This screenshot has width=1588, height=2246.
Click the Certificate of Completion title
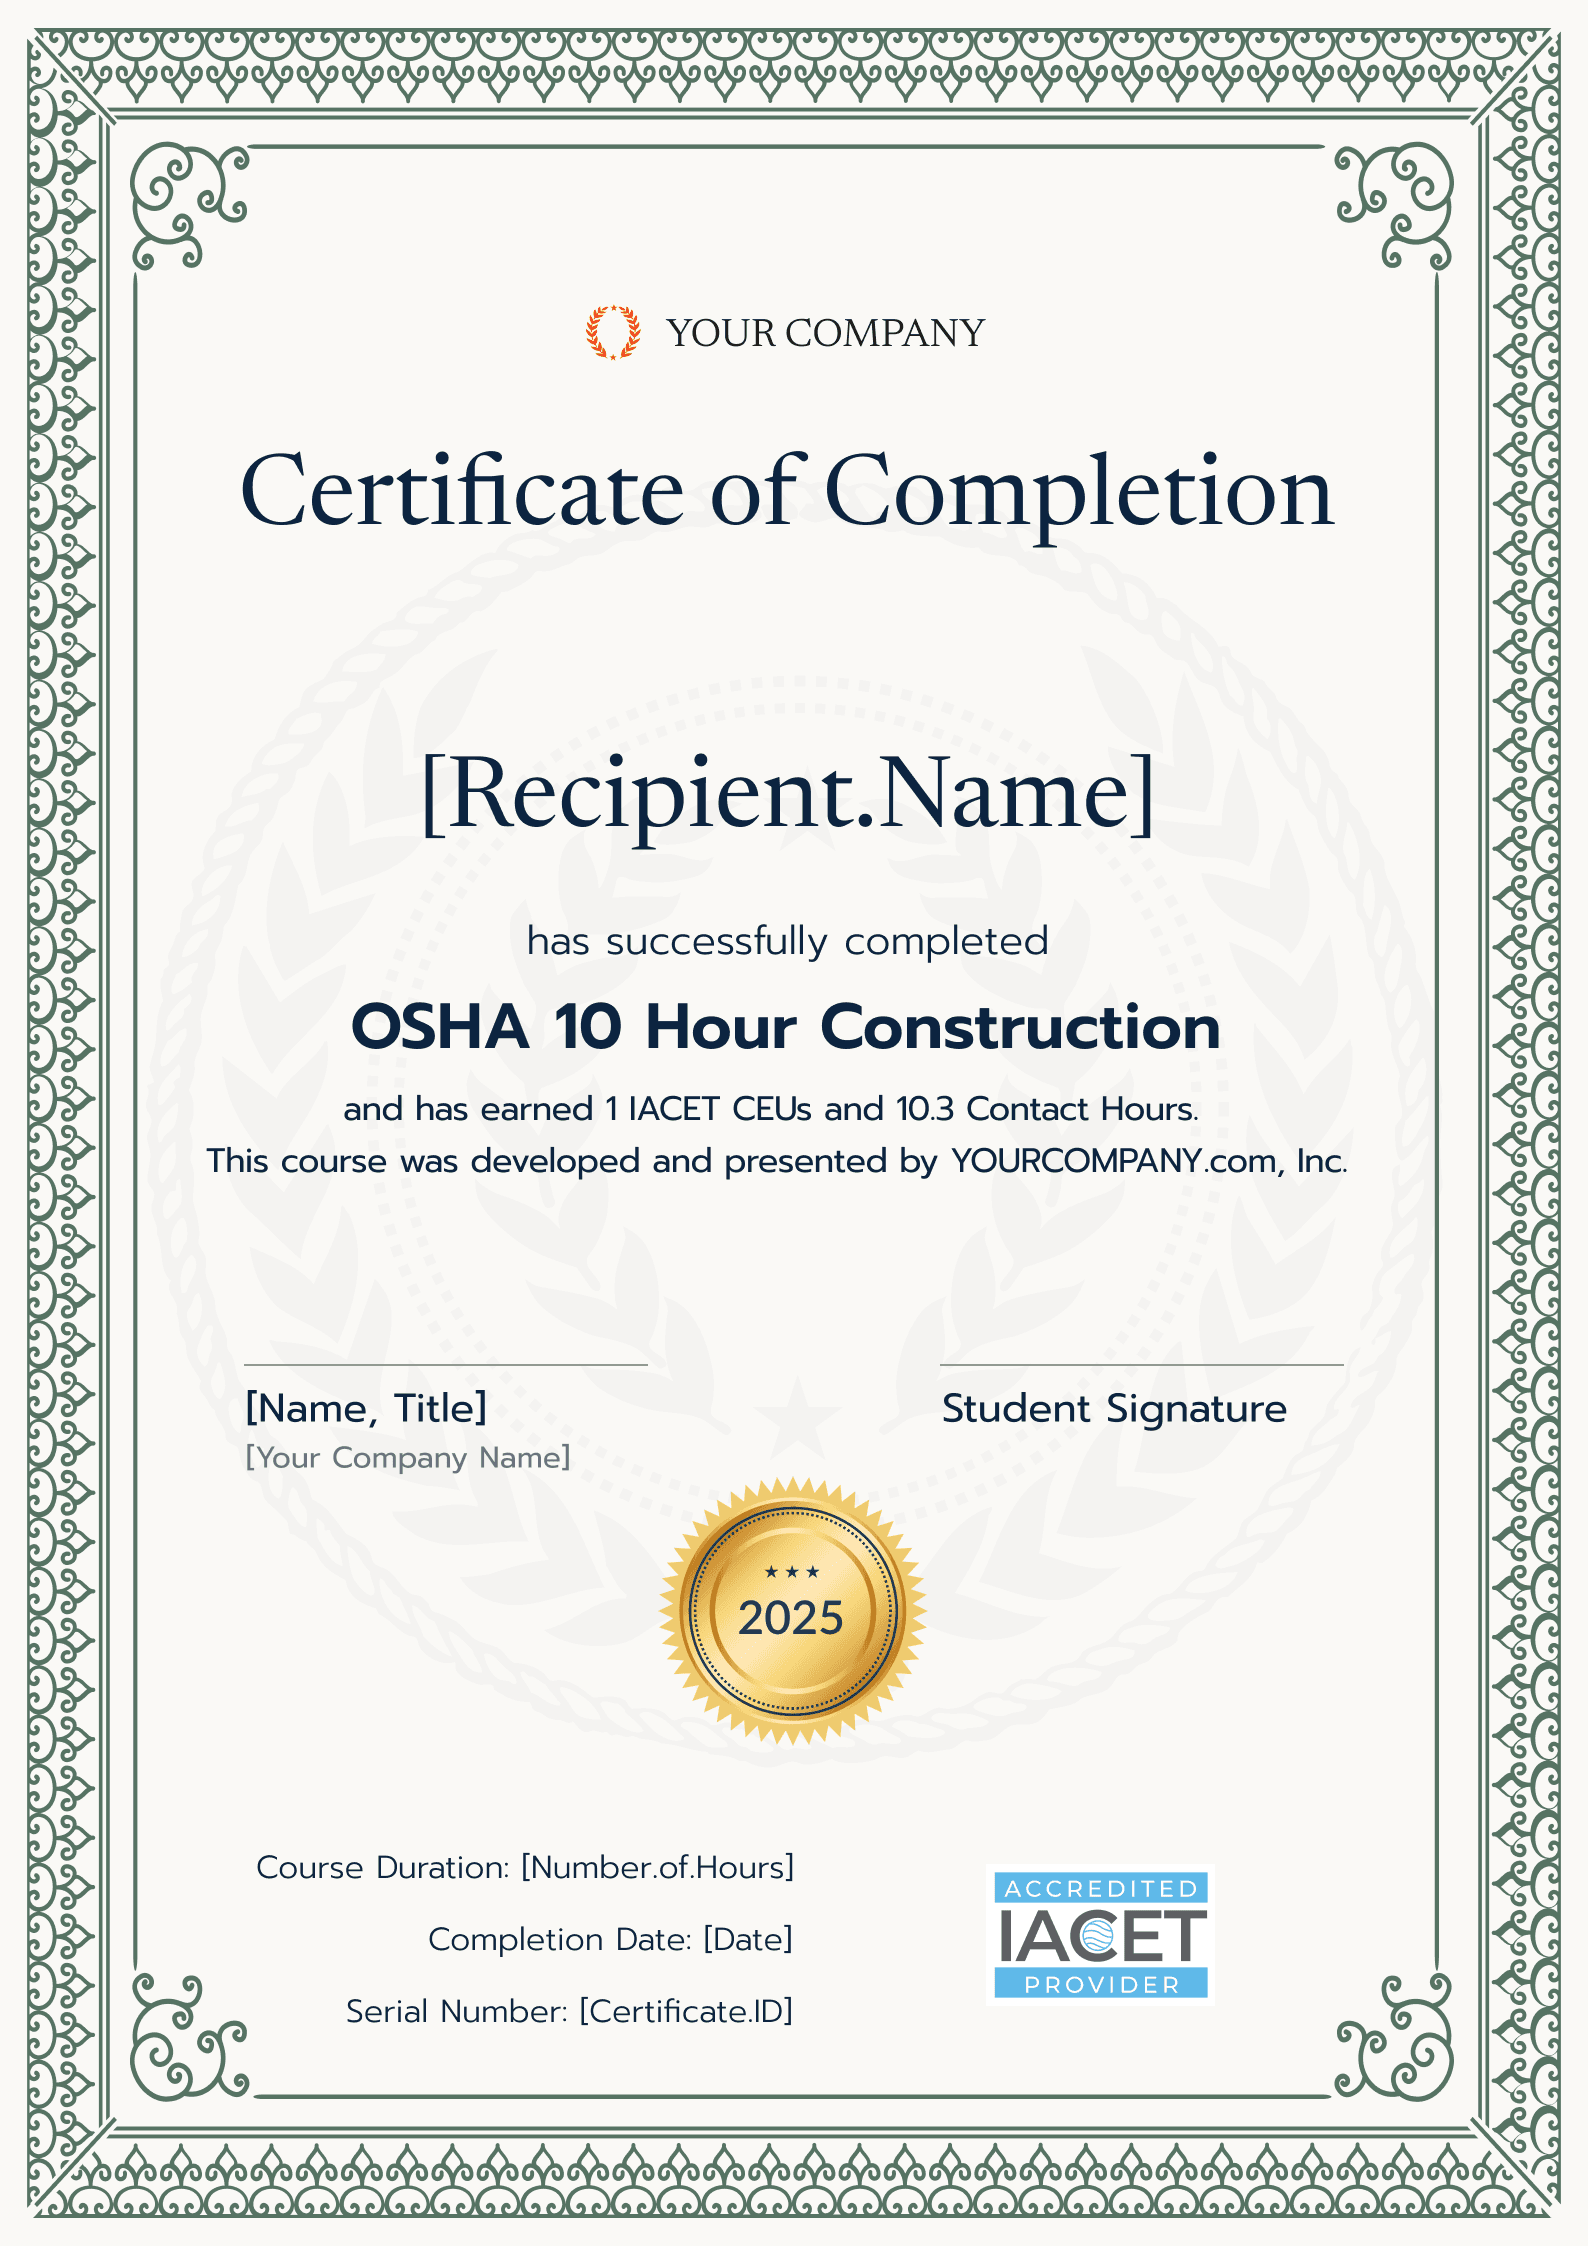point(788,491)
